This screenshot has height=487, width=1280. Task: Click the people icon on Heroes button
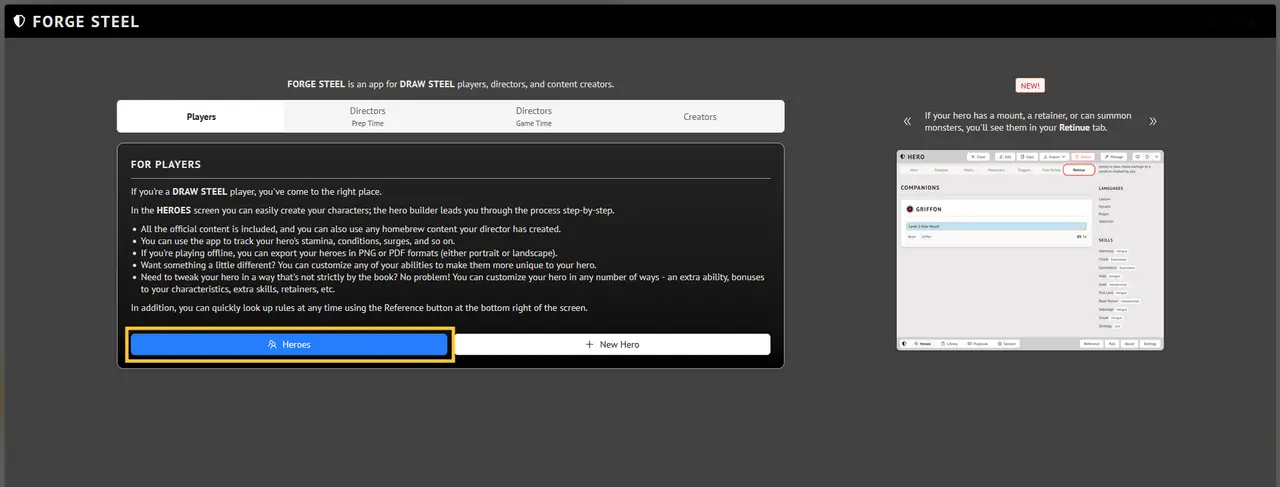point(272,344)
